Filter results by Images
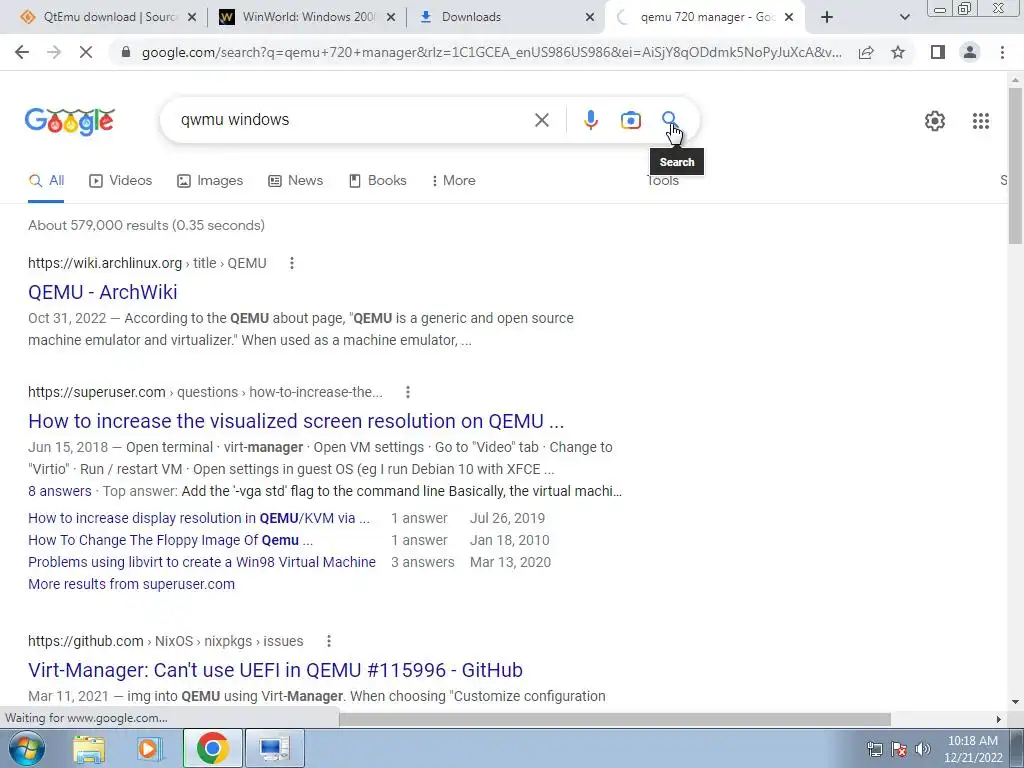Viewport: 1024px width, 768px height. pos(210,180)
